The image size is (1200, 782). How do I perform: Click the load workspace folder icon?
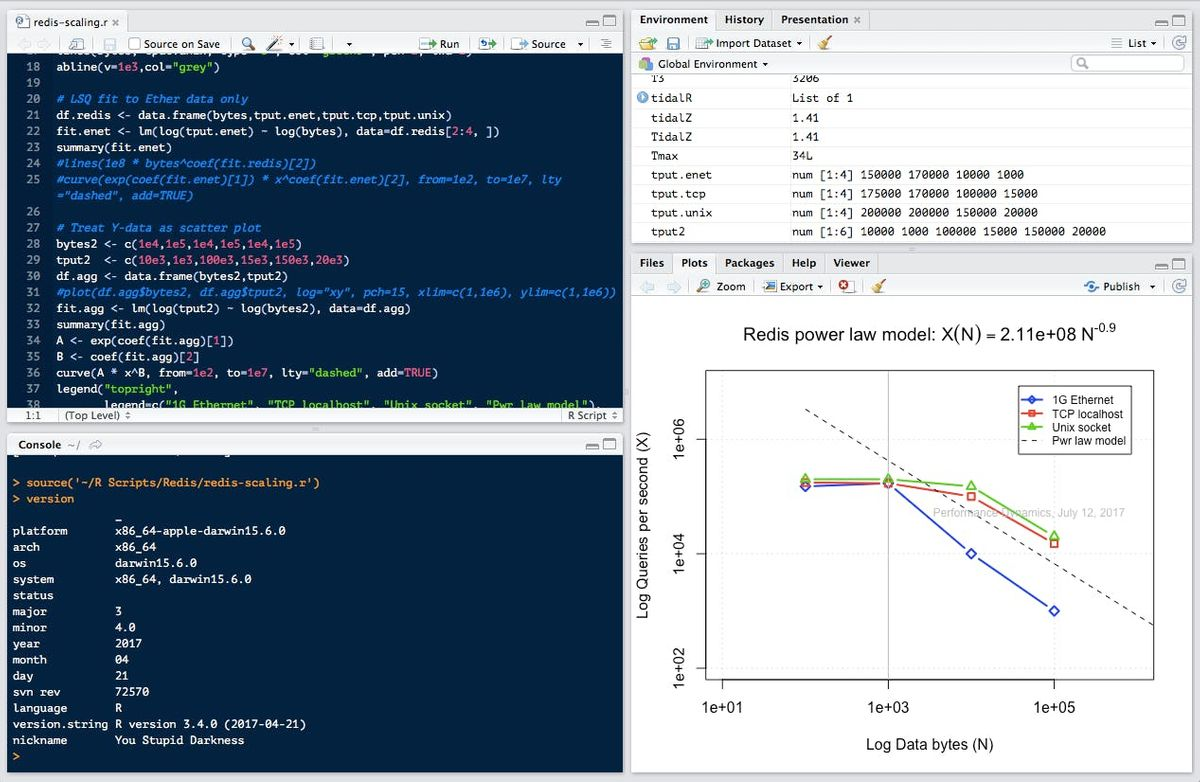click(x=647, y=43)
